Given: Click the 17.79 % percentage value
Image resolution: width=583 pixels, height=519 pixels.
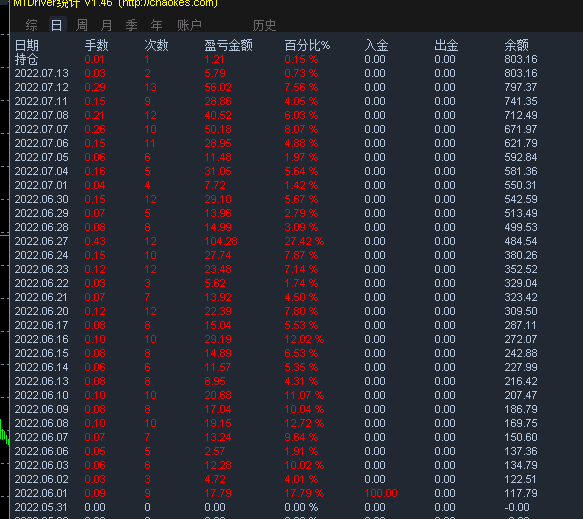Looking at the screenshot, I should 304,493.
